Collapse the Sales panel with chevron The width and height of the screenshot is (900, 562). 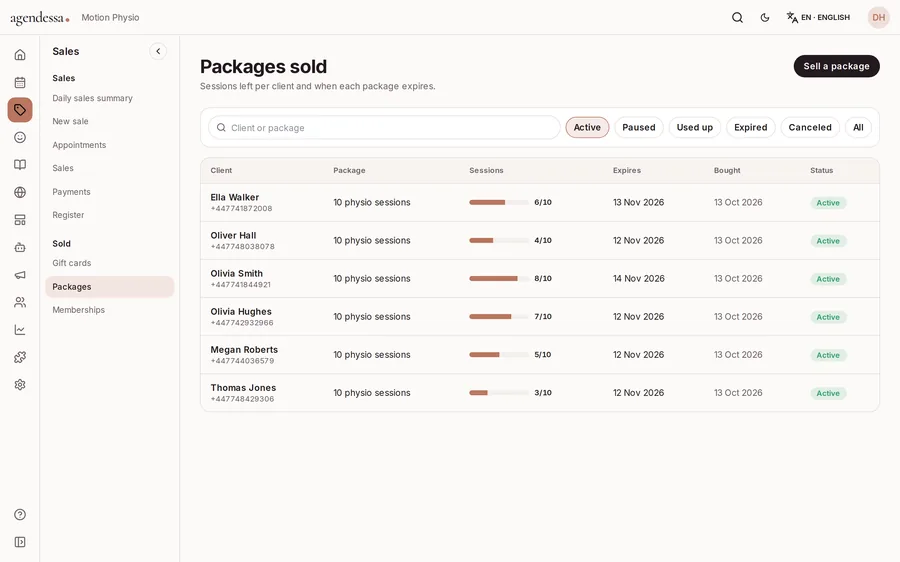coord(158,51)
